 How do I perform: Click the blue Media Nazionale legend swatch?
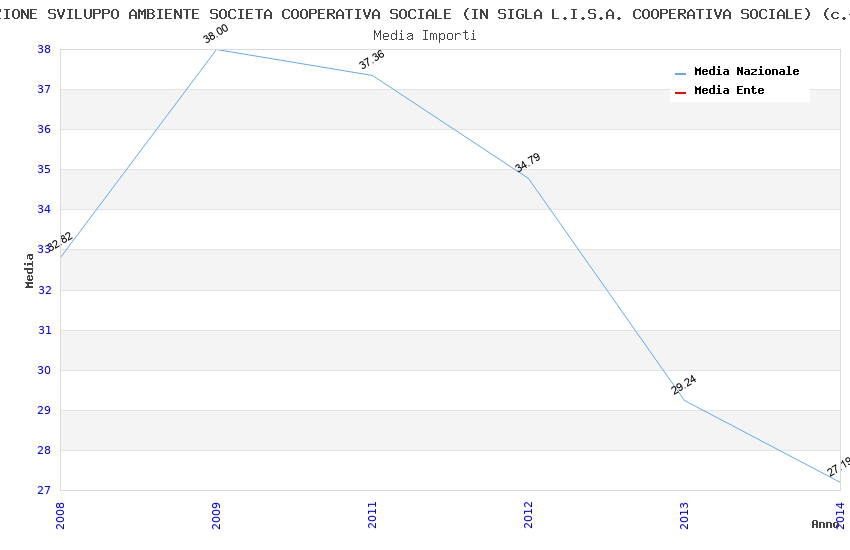tap(681, 73)
